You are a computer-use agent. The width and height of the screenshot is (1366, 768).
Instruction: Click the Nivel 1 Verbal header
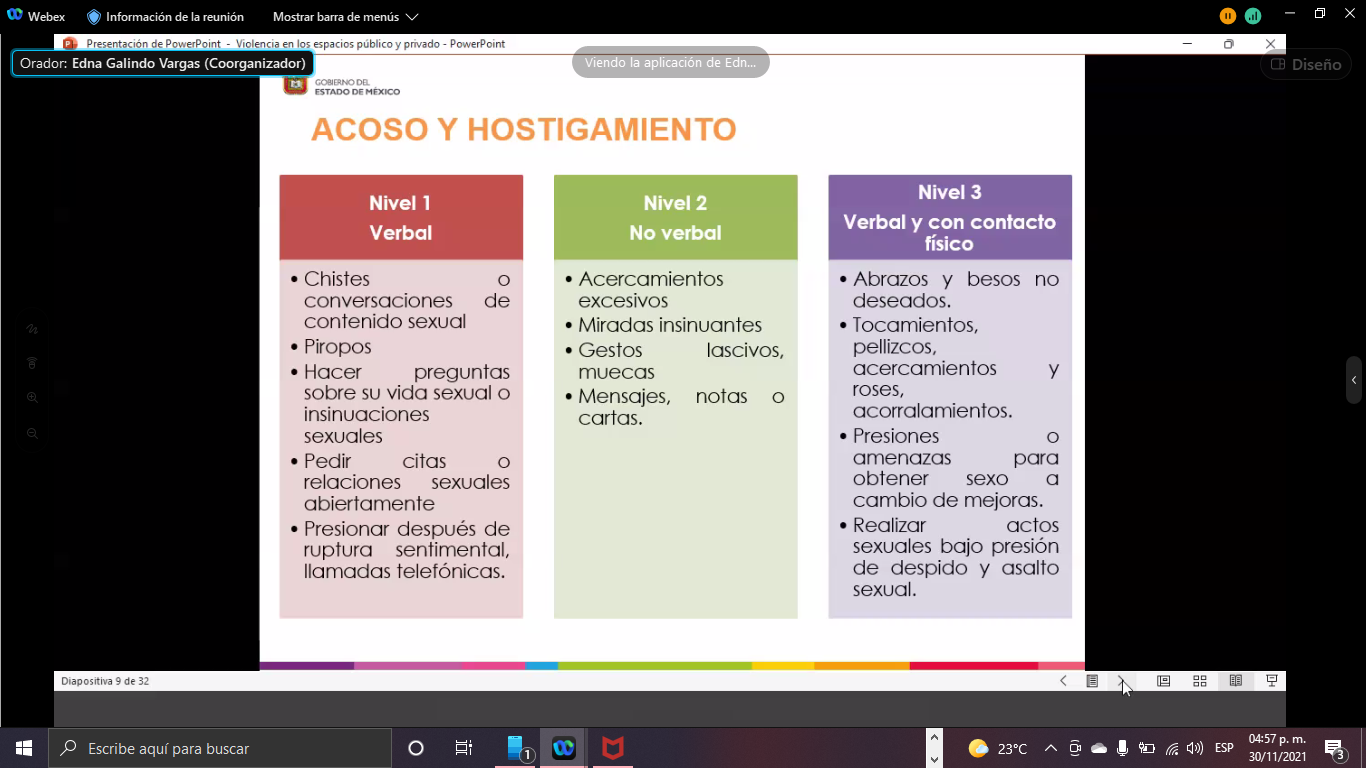(x=401, y=217)
